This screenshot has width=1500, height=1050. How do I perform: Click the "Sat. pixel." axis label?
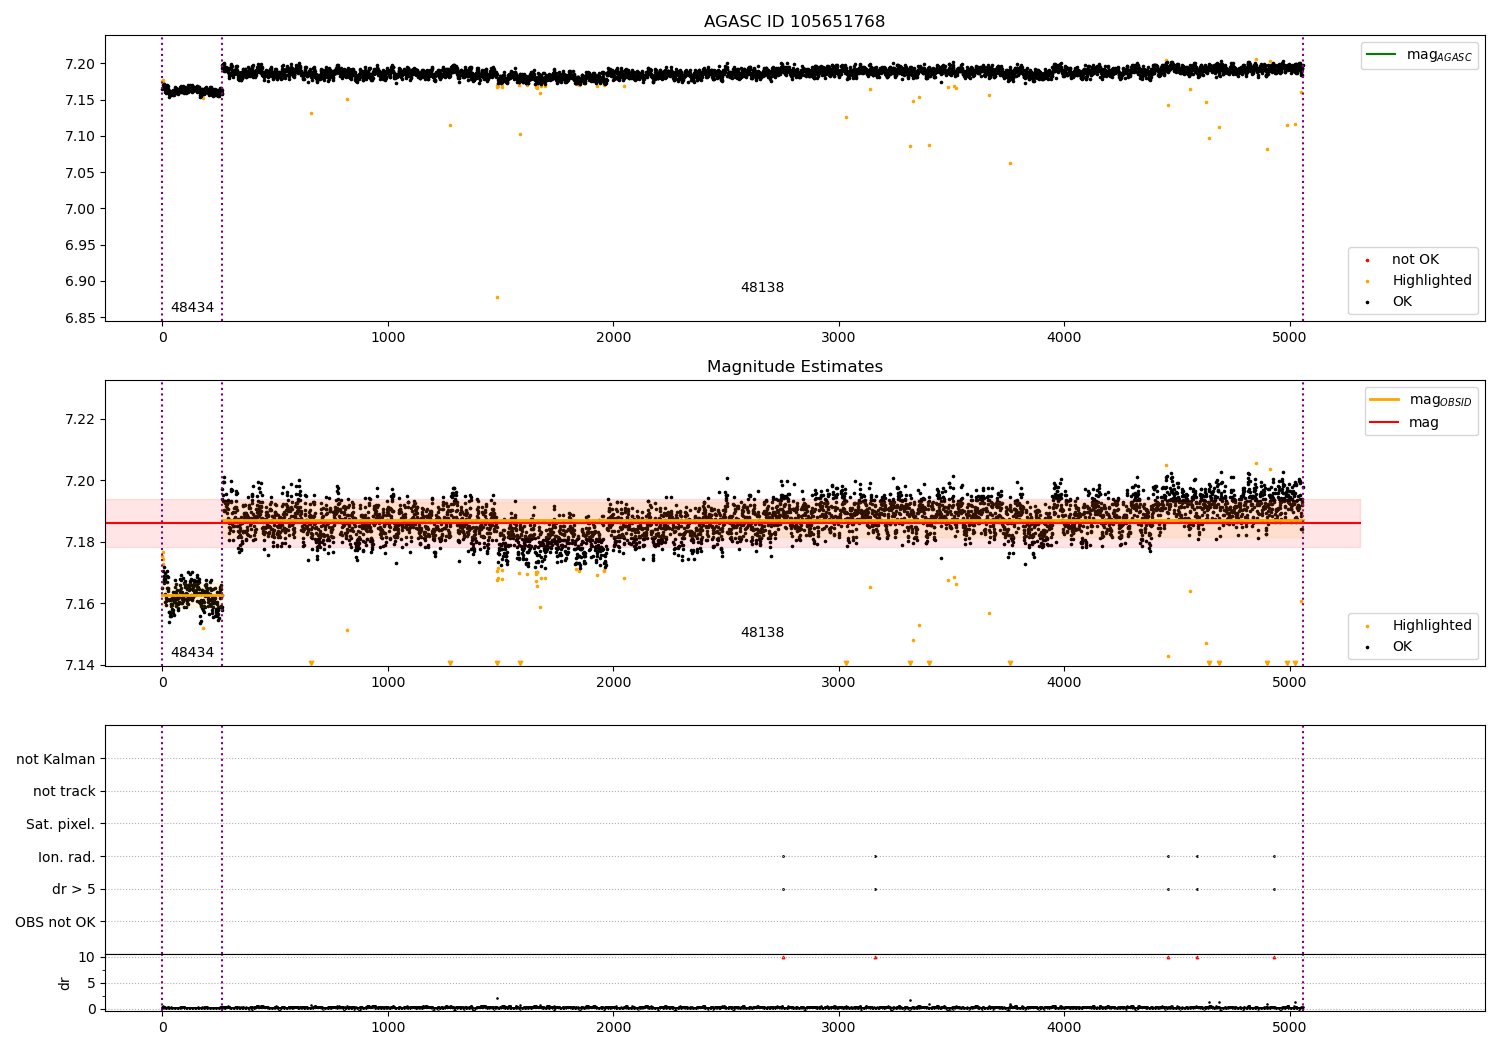61,824
